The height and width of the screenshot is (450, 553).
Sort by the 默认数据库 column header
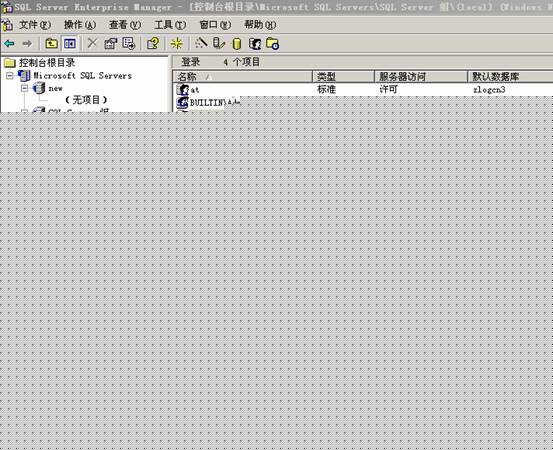pos(510,76)
